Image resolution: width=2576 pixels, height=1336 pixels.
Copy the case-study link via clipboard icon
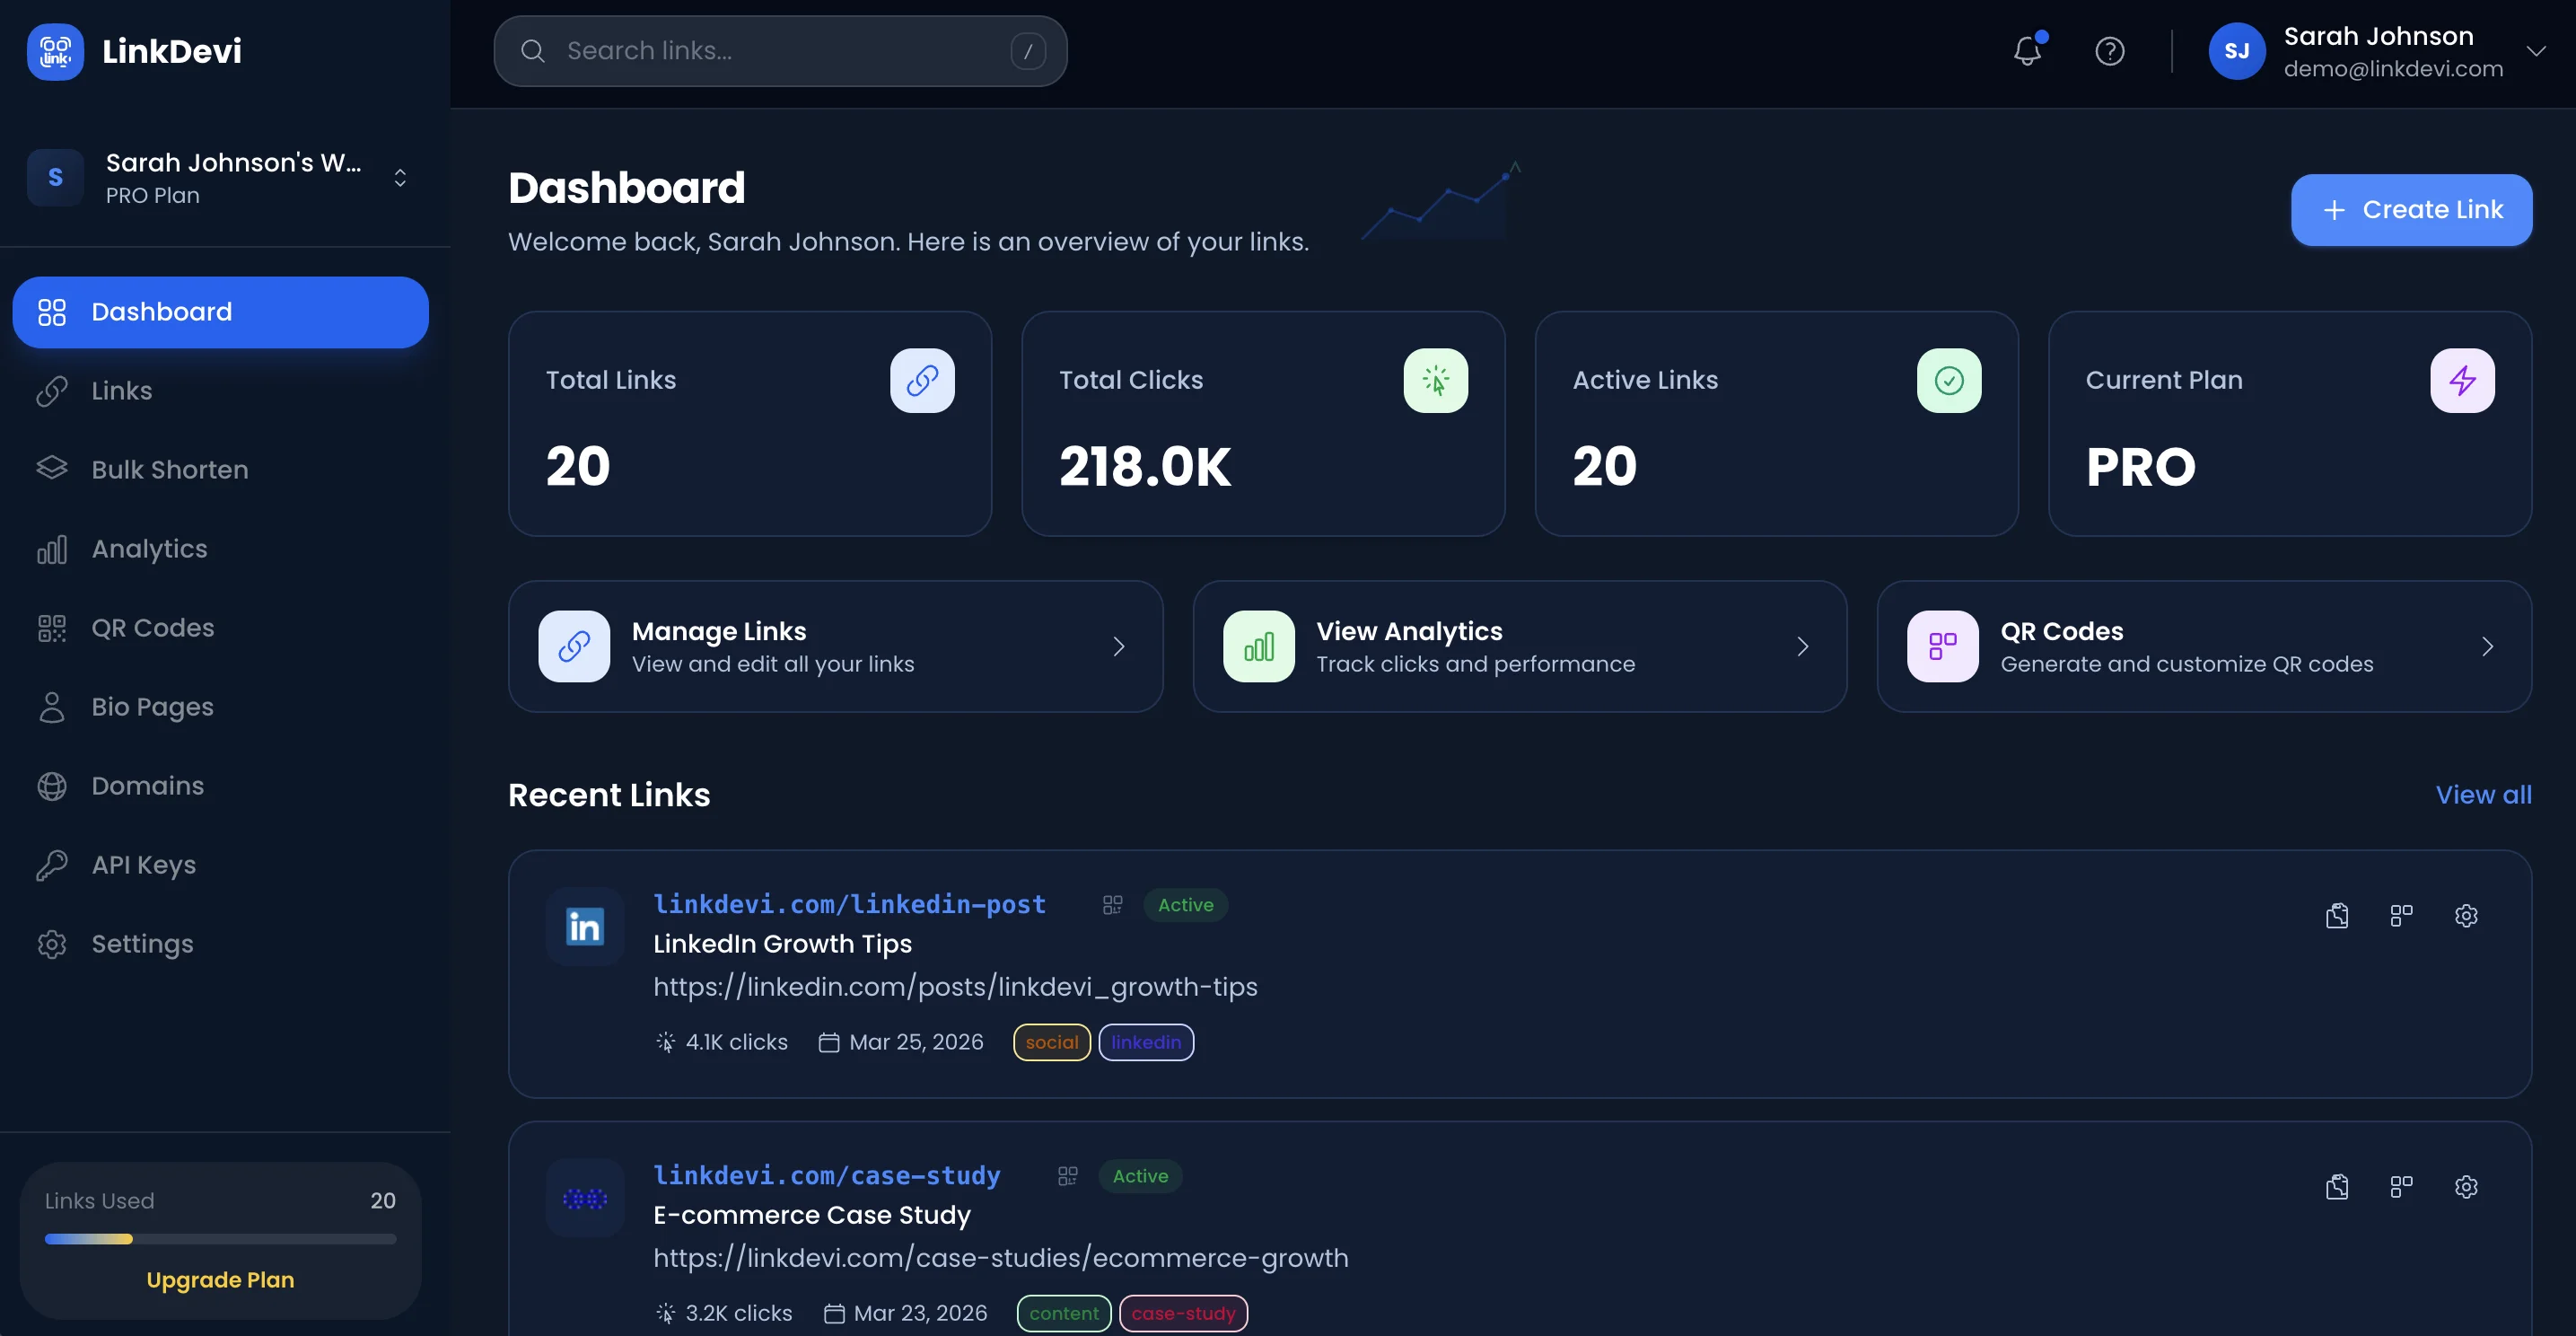pyautogui.click(x=2337, y=1186)
